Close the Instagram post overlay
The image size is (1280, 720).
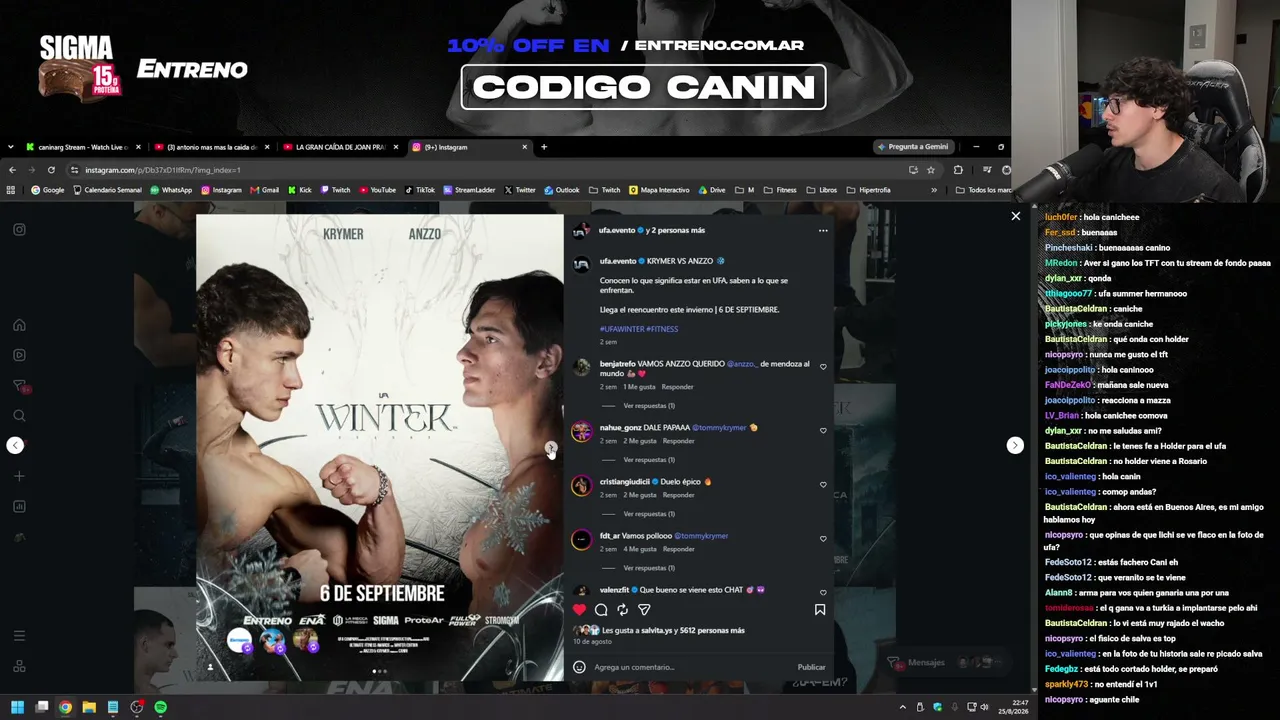click(1016, 216)
